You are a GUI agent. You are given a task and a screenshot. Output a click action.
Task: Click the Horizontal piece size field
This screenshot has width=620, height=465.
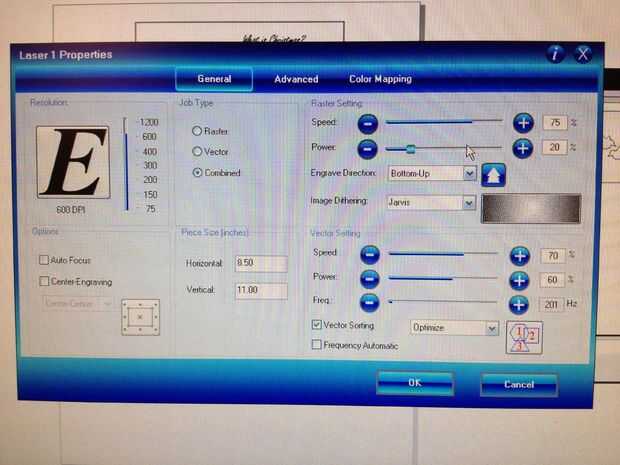click(x=261, y=263)
